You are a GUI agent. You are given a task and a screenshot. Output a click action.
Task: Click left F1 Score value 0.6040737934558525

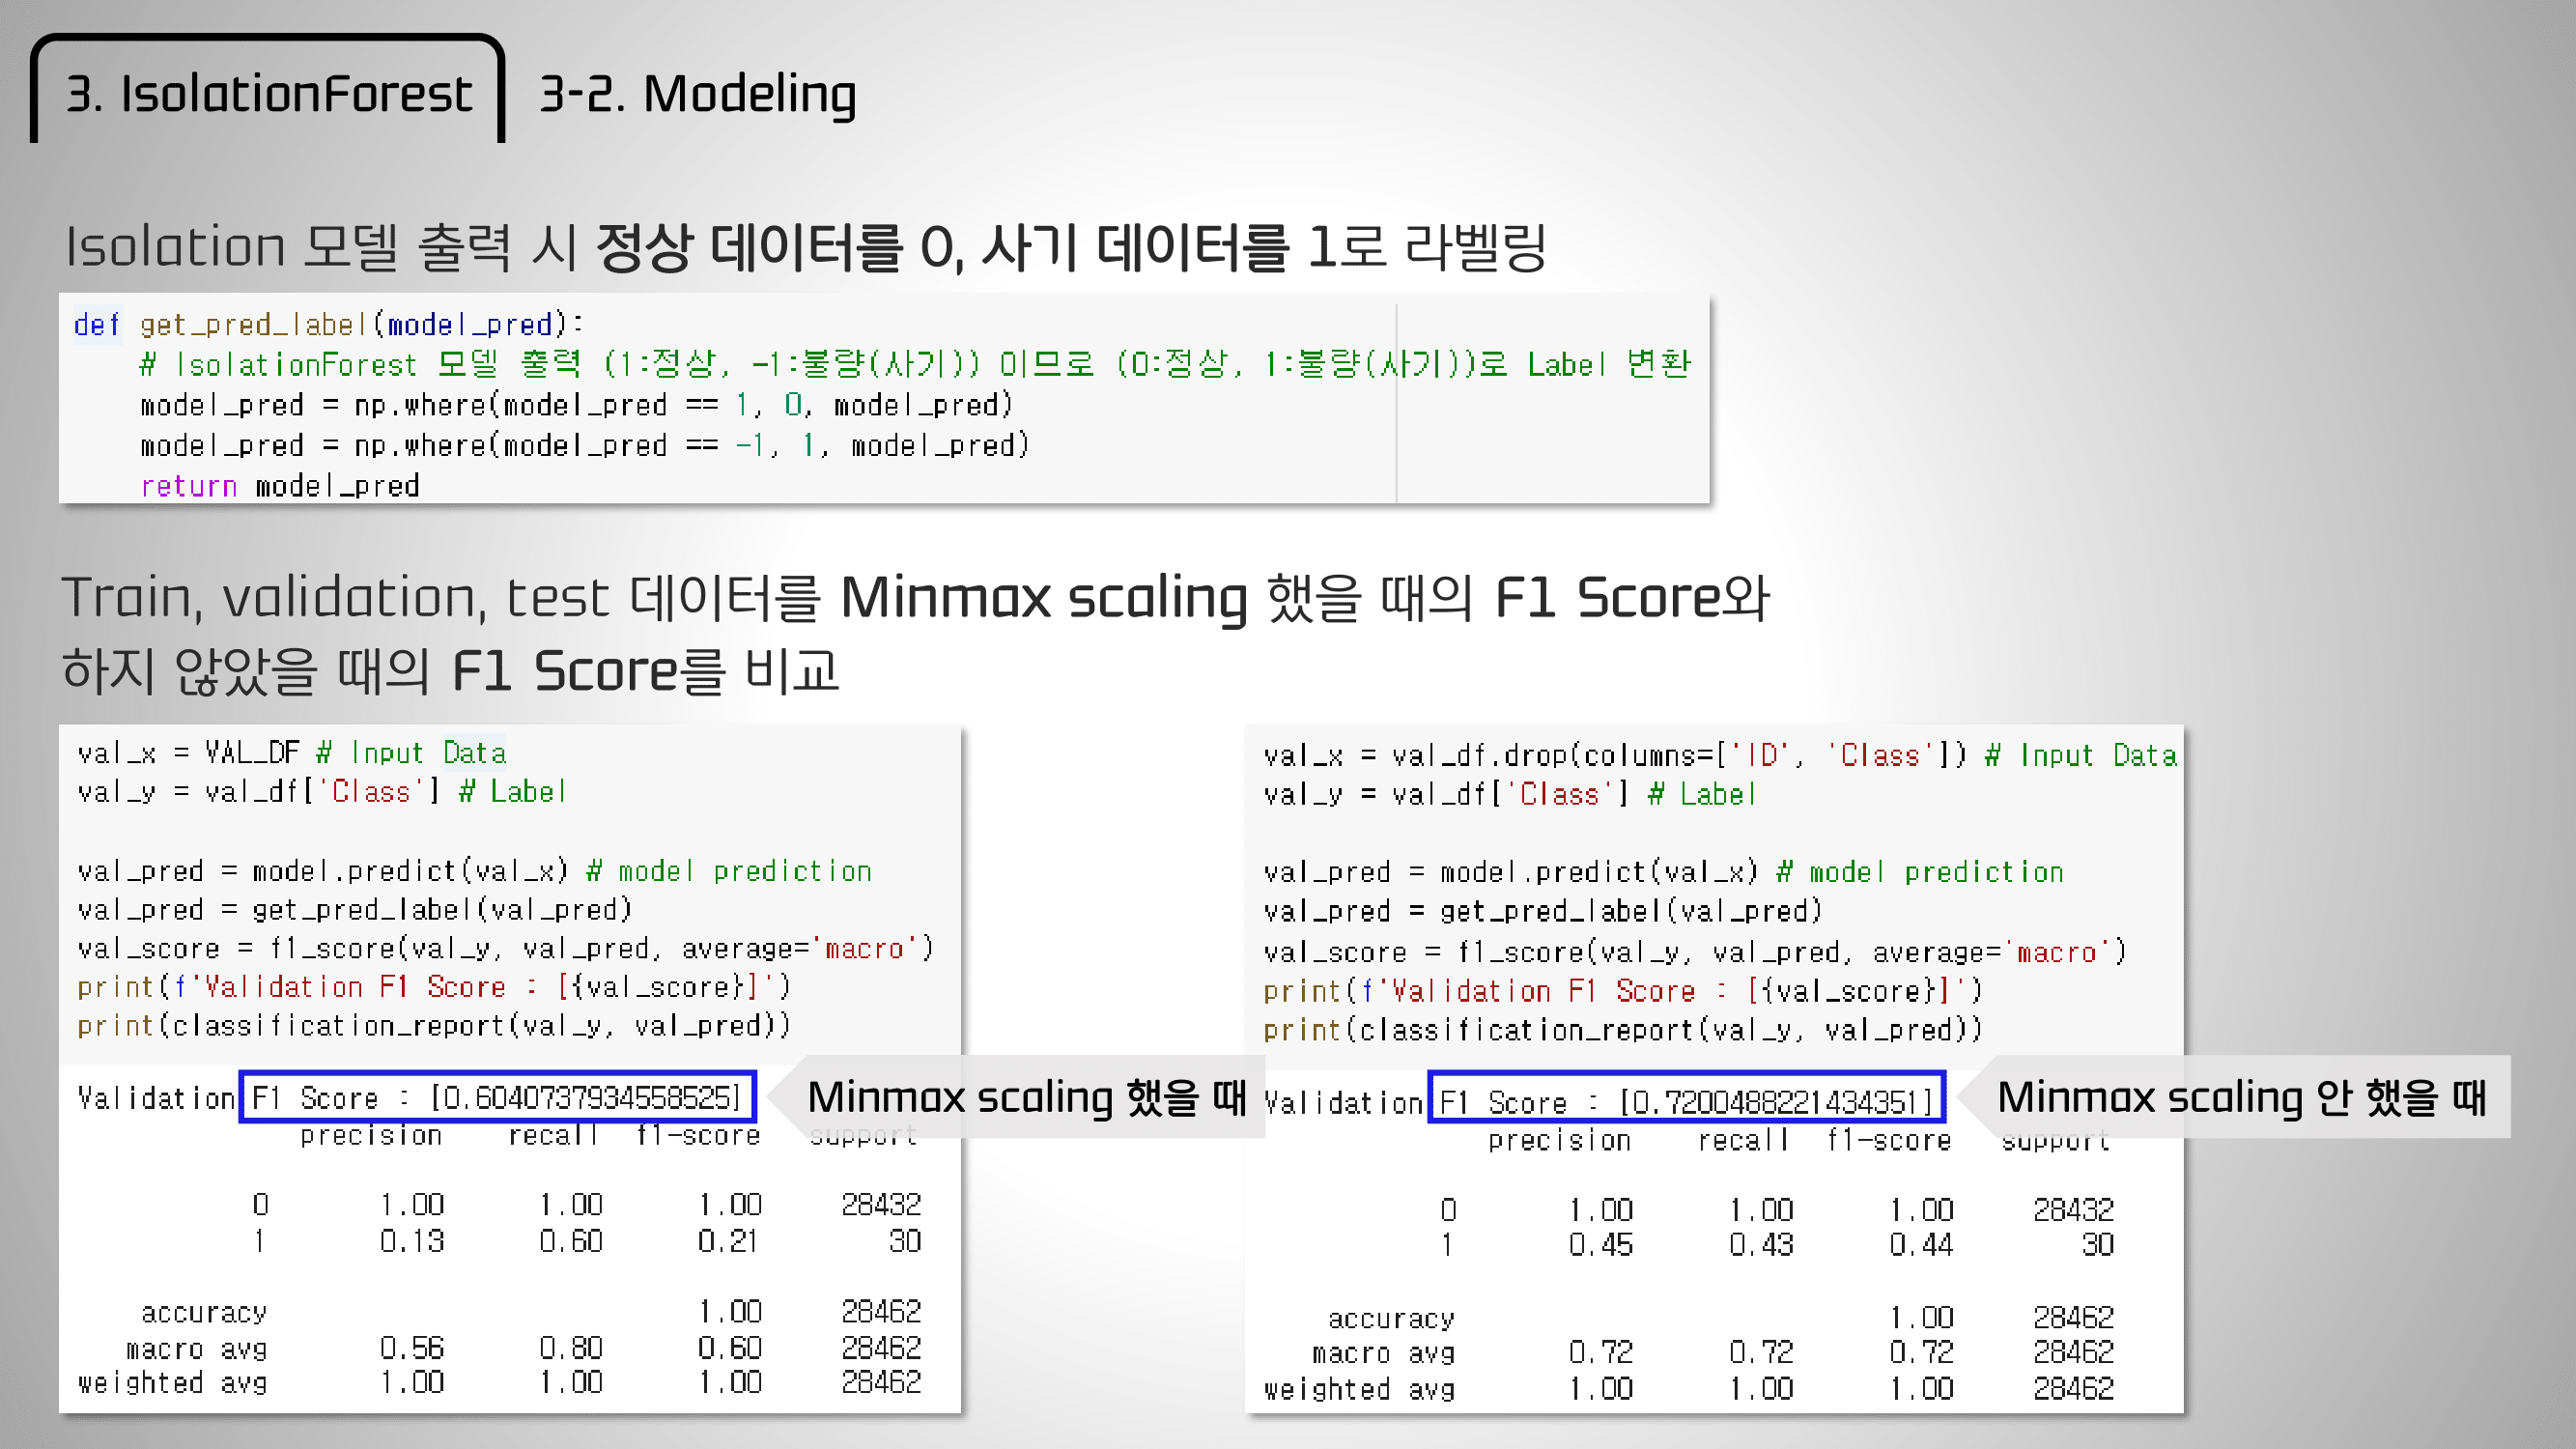[x=587, y=1098]
